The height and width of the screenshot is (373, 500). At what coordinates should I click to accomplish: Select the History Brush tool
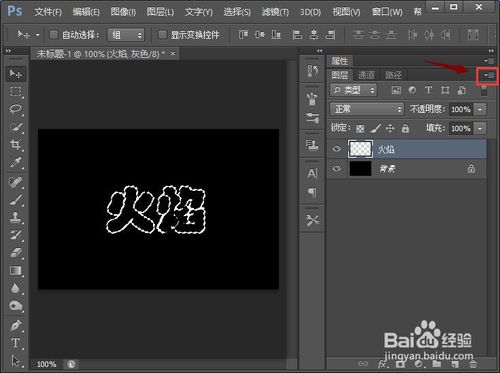pos(15,235)
